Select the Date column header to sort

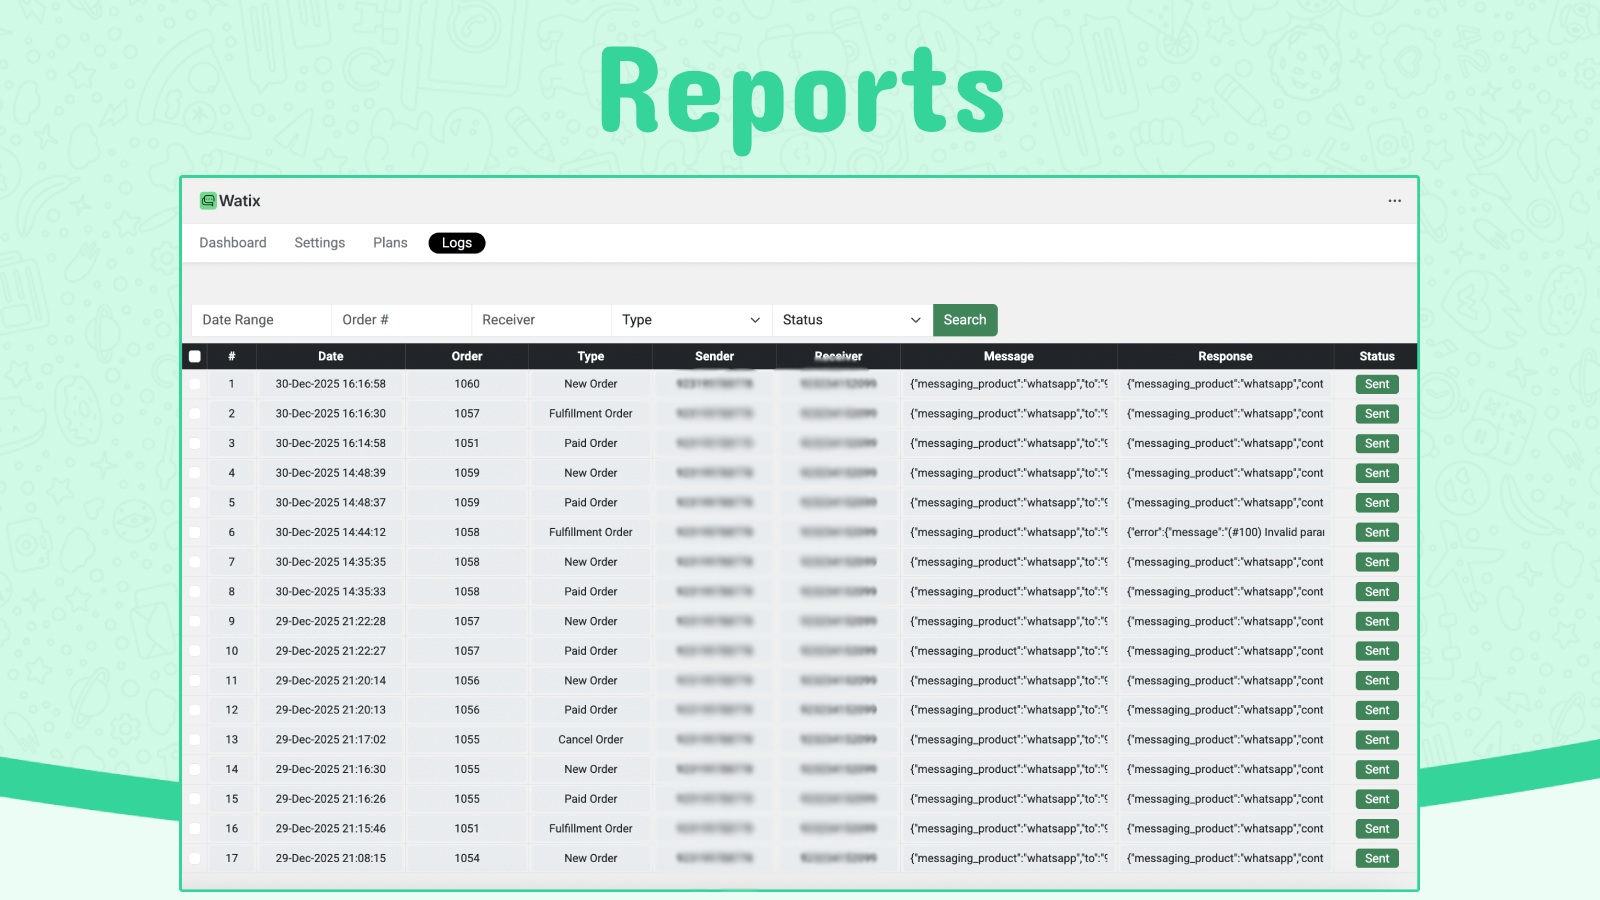point(330,355)
